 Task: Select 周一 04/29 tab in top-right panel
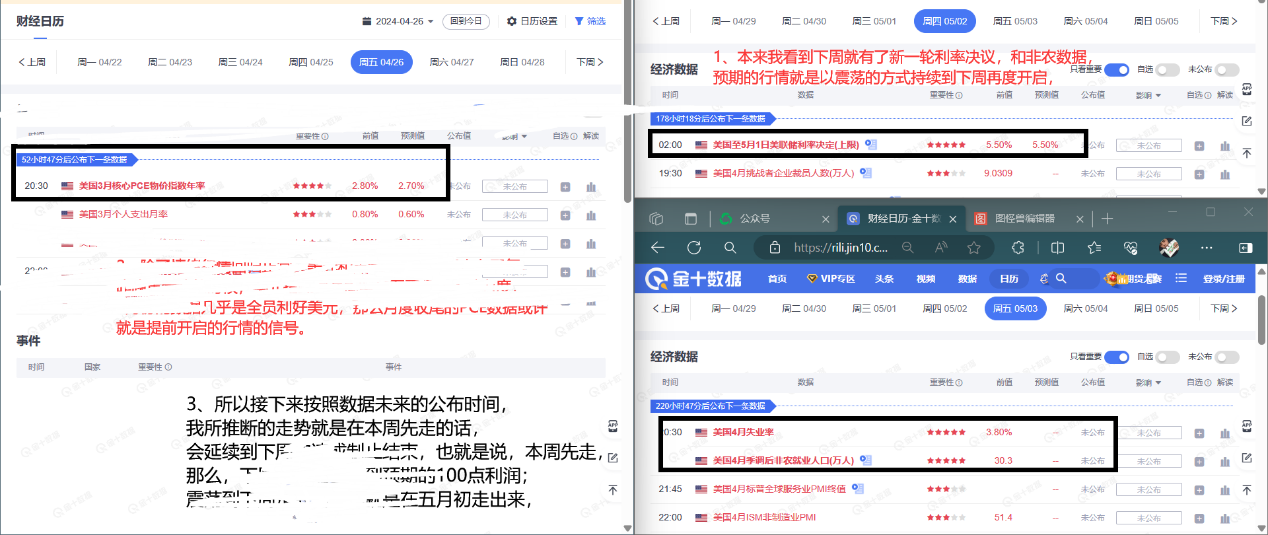tap(734, 21)
